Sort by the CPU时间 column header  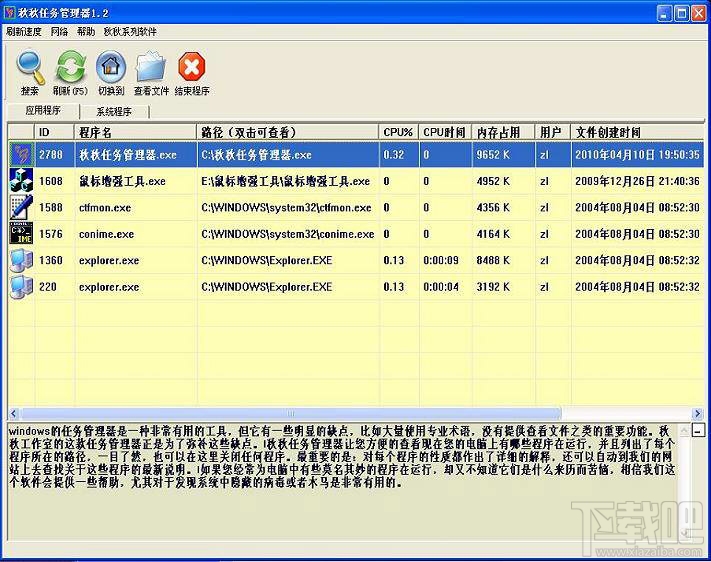pyautogui.click(x=445, y=132)
